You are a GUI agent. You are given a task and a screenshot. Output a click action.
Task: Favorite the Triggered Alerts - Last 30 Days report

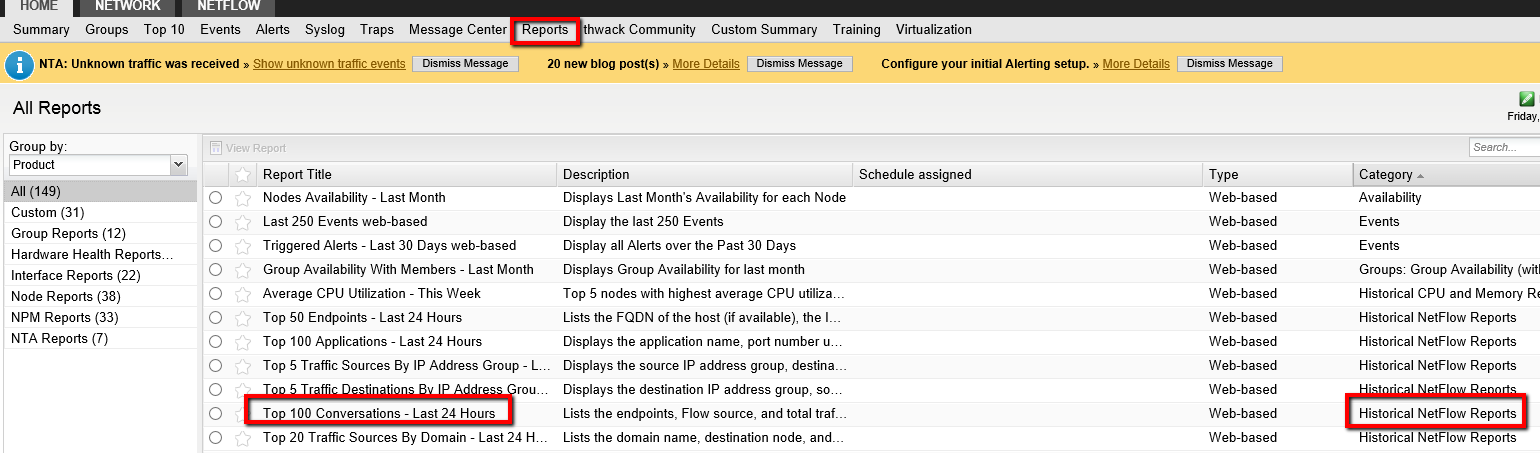(242, 246)
